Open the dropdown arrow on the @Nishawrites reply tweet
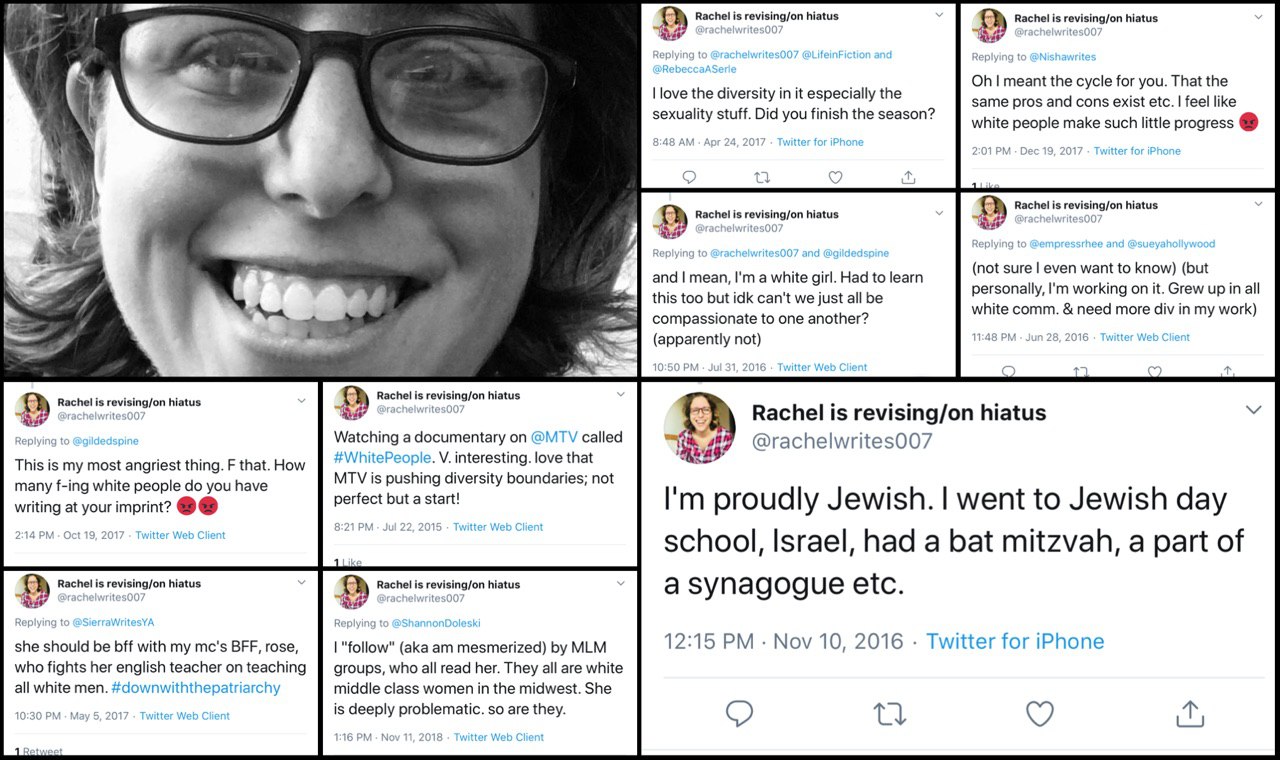The height and width of the screenshot is (760, 1280). click(1258, 14)
